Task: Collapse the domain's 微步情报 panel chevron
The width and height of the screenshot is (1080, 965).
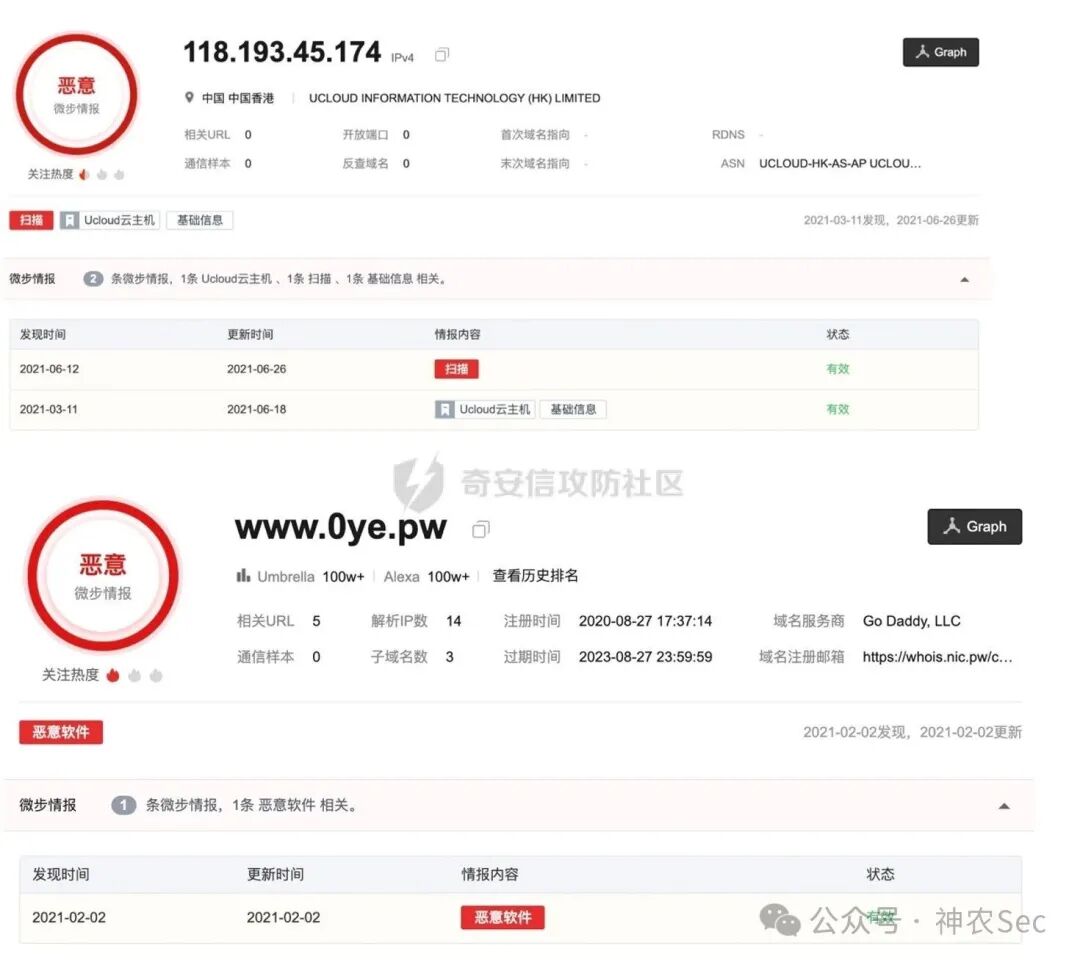Action: pyautogui.click(x=1004, y=805)
